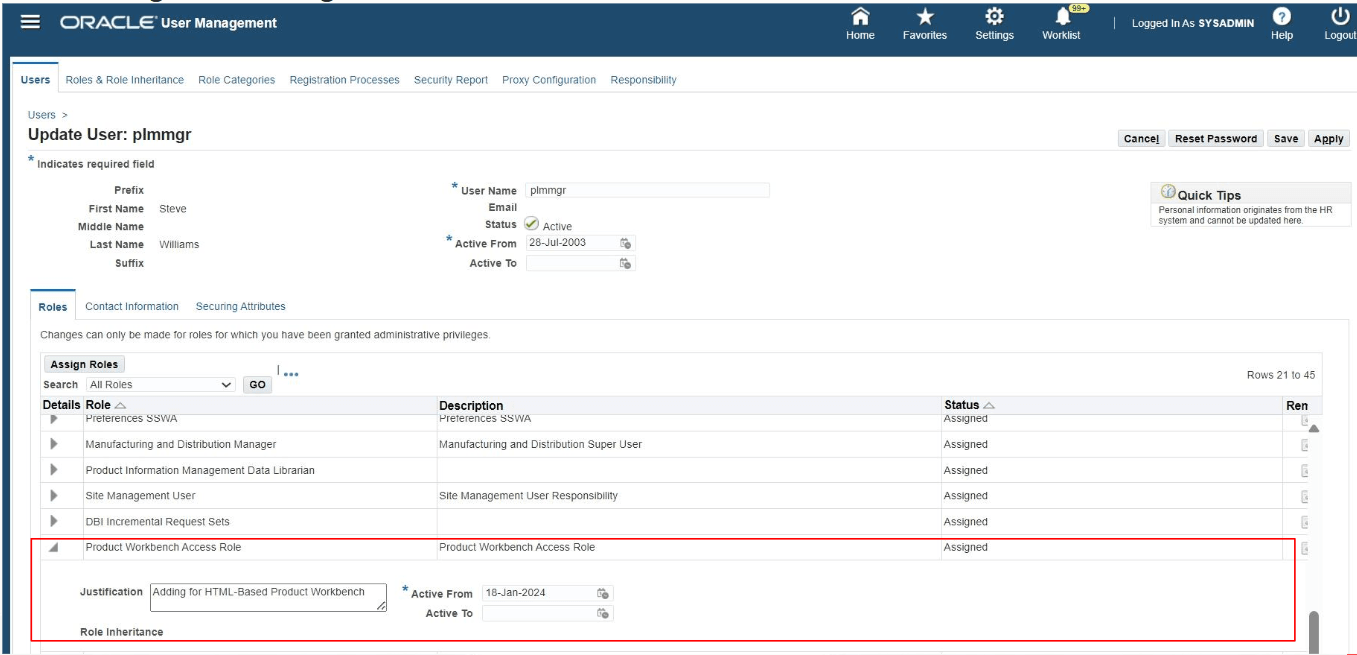Open calendar for role Active To field

click(x=603, y=613)
